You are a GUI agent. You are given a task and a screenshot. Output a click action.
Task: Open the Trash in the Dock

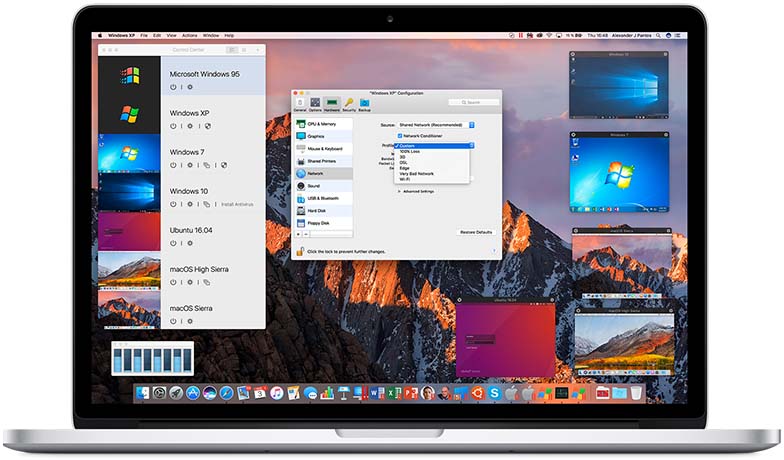click(x=636, y=393)
